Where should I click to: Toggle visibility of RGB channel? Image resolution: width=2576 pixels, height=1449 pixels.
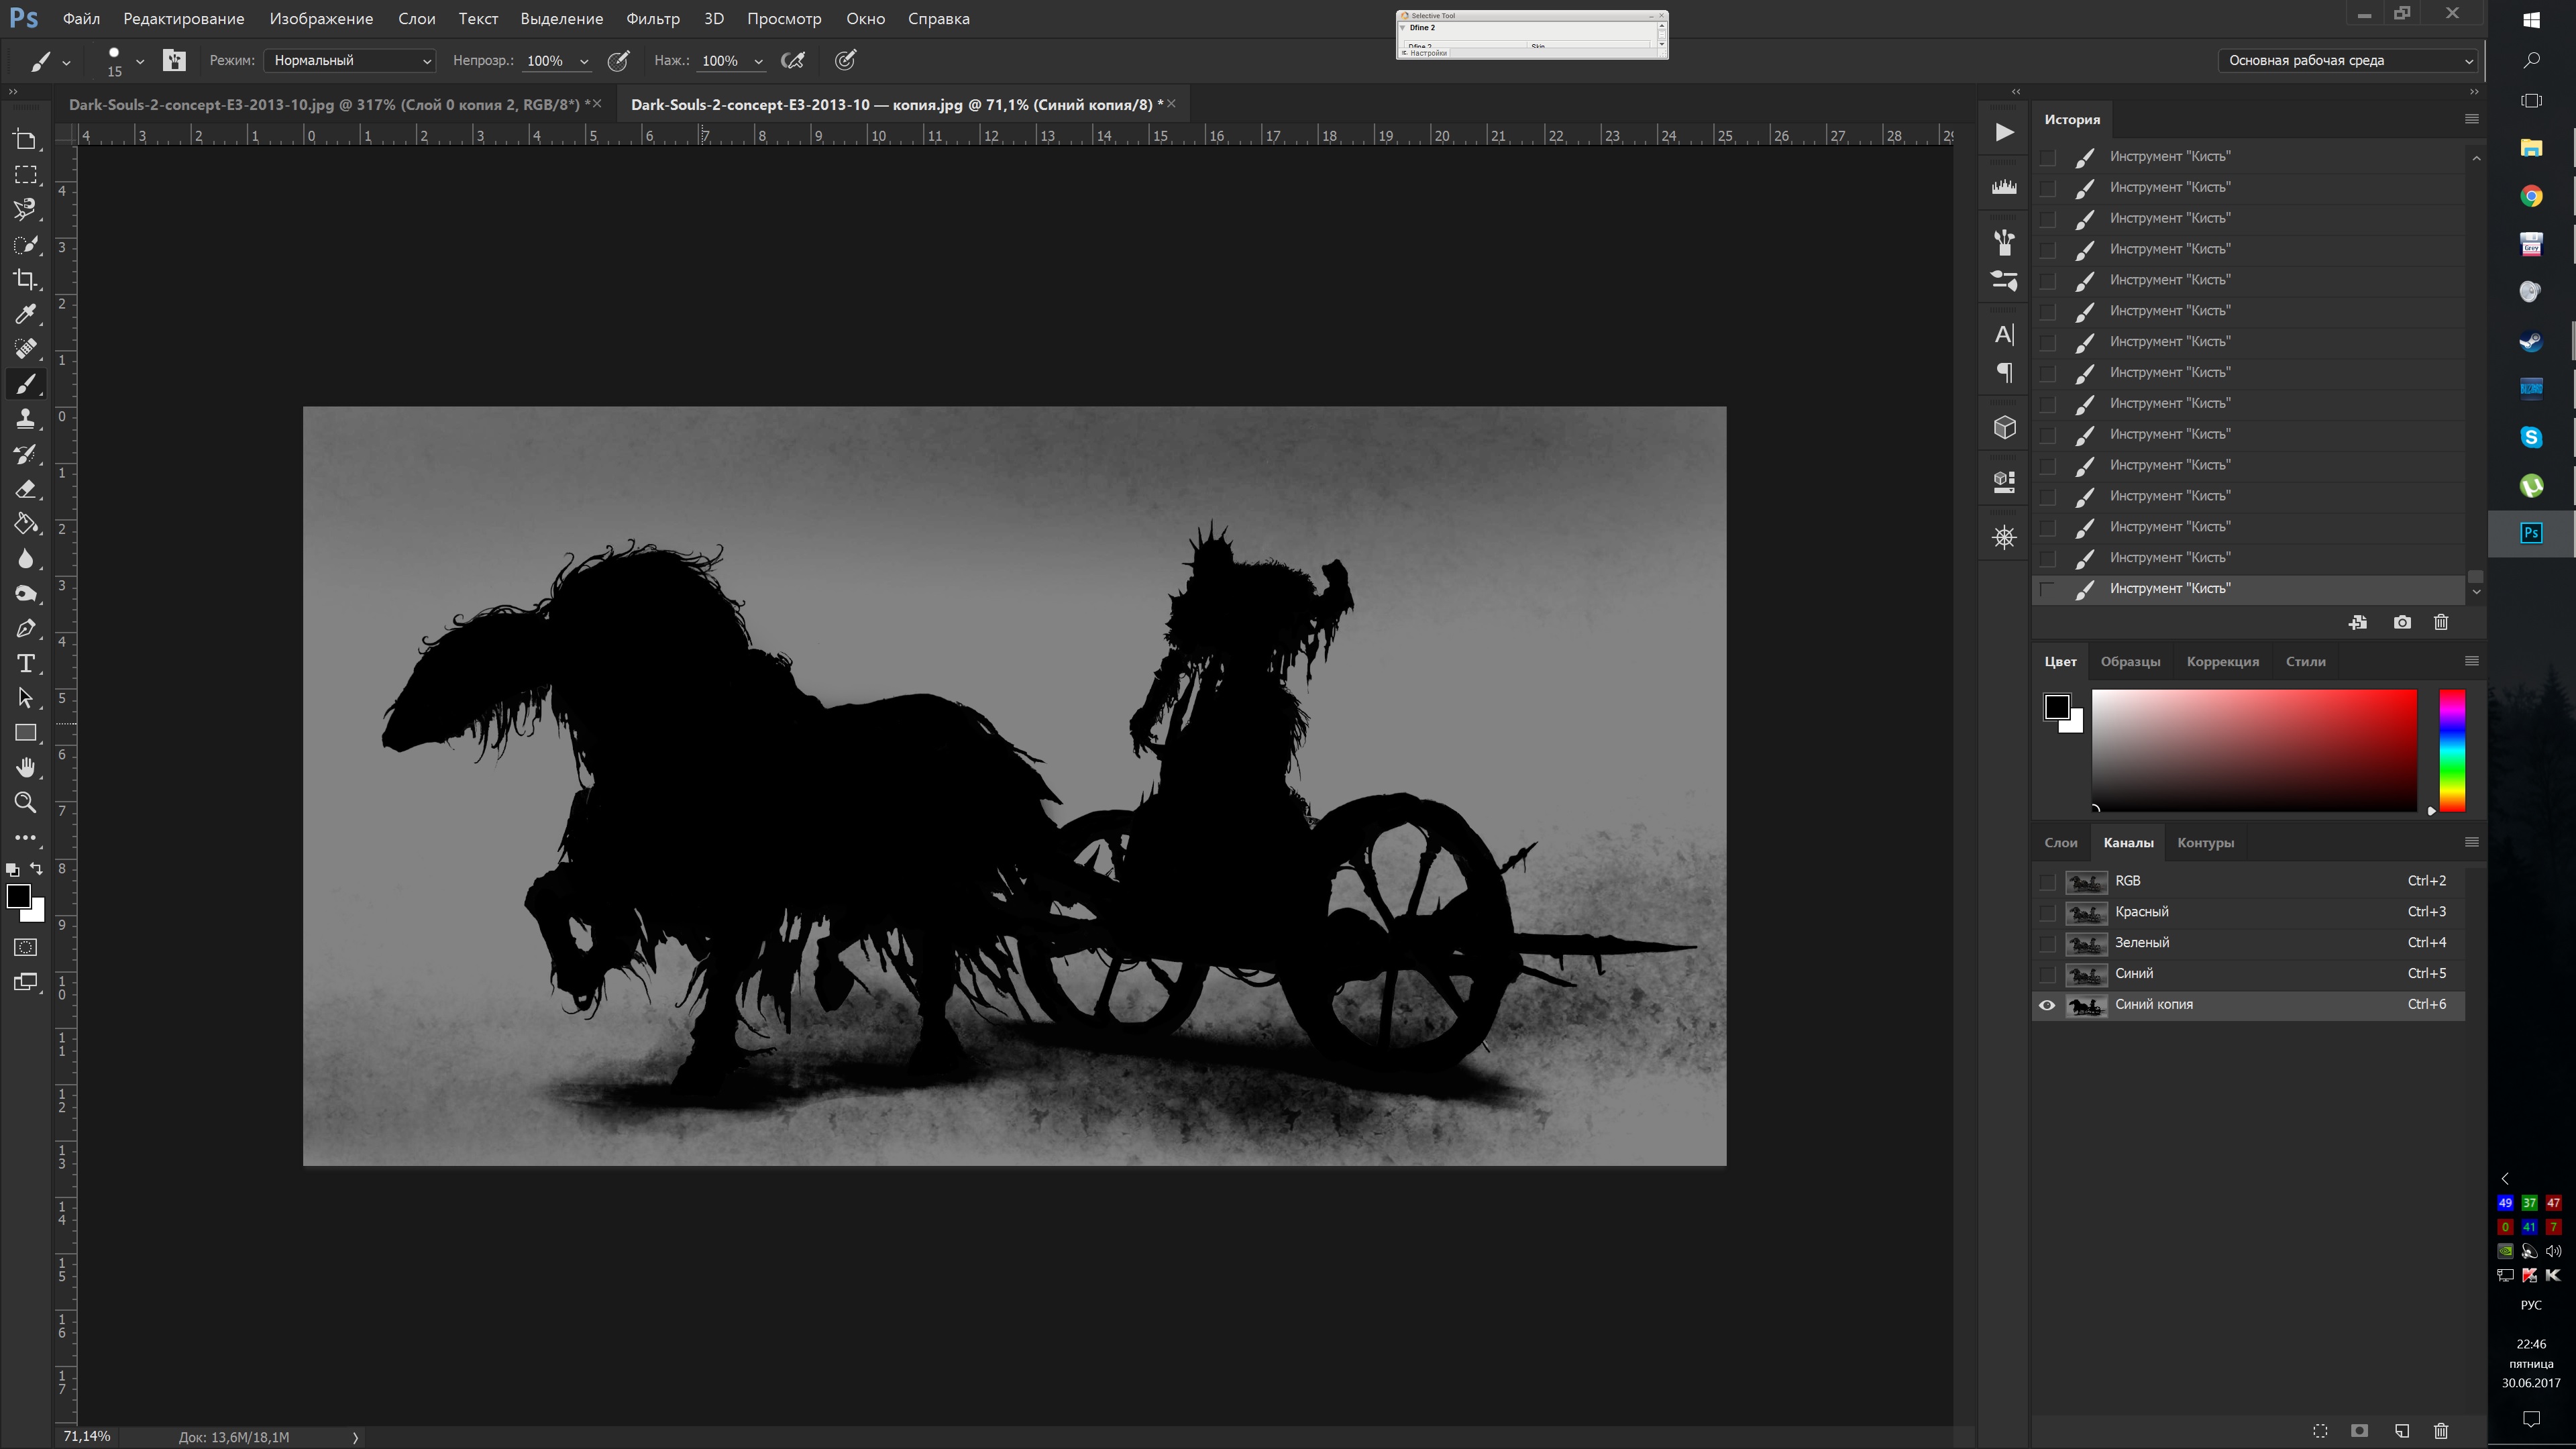[2047, 882]
